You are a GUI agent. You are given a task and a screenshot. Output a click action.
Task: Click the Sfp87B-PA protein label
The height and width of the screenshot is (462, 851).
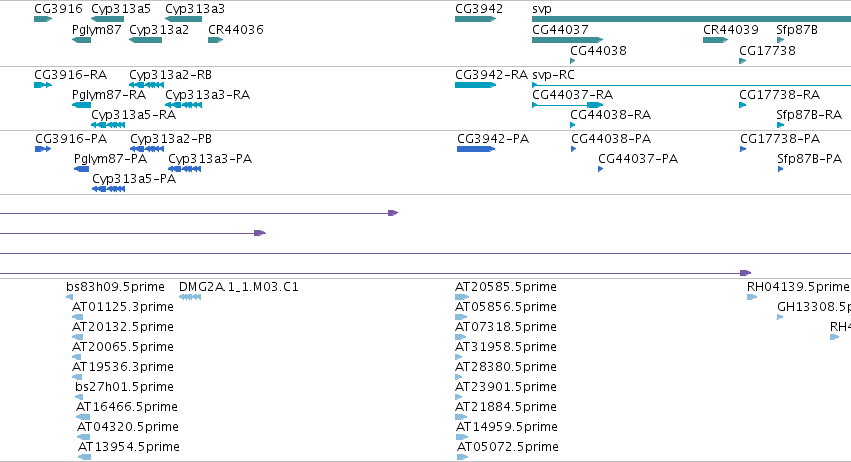click(x=810, y=159)
